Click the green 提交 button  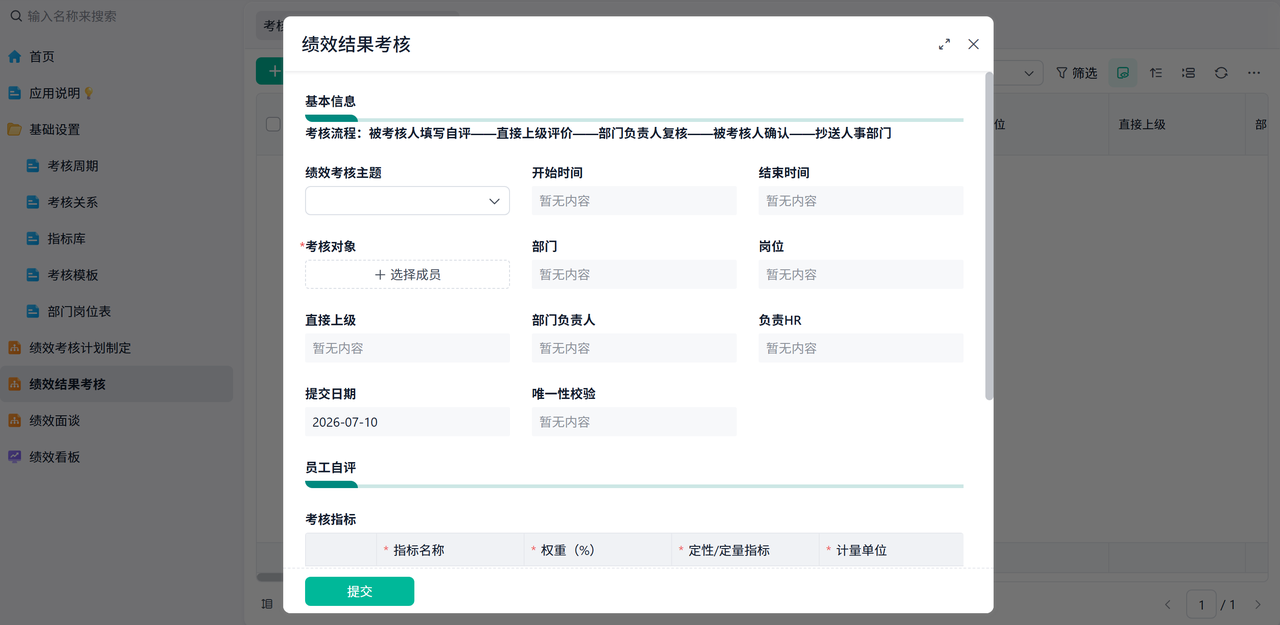(359, 591)
